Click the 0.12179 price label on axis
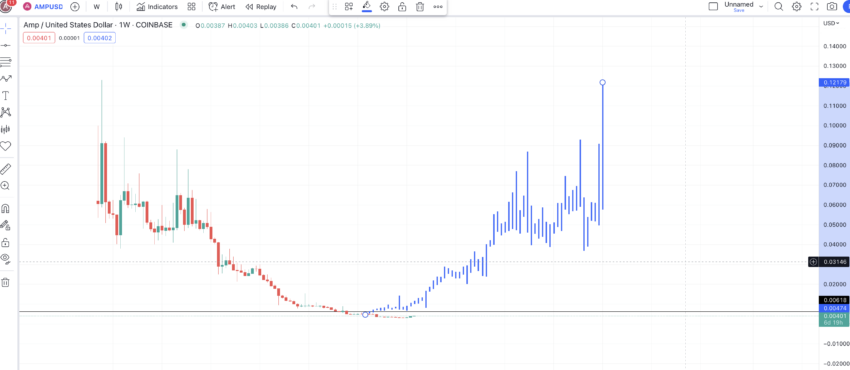Image resolution: width=850 pixels, height=370 pixels. click(x=834, y=82)
